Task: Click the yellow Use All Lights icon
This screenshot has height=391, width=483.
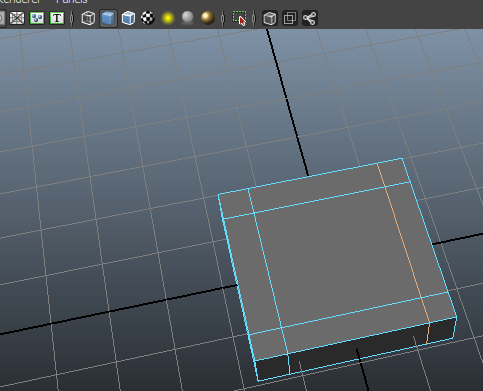Action: coord(168,18)
